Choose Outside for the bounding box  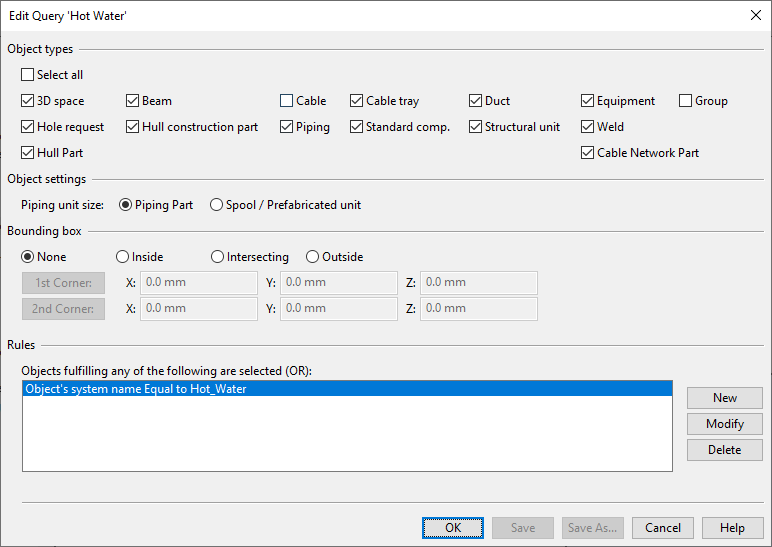(313, 257)
